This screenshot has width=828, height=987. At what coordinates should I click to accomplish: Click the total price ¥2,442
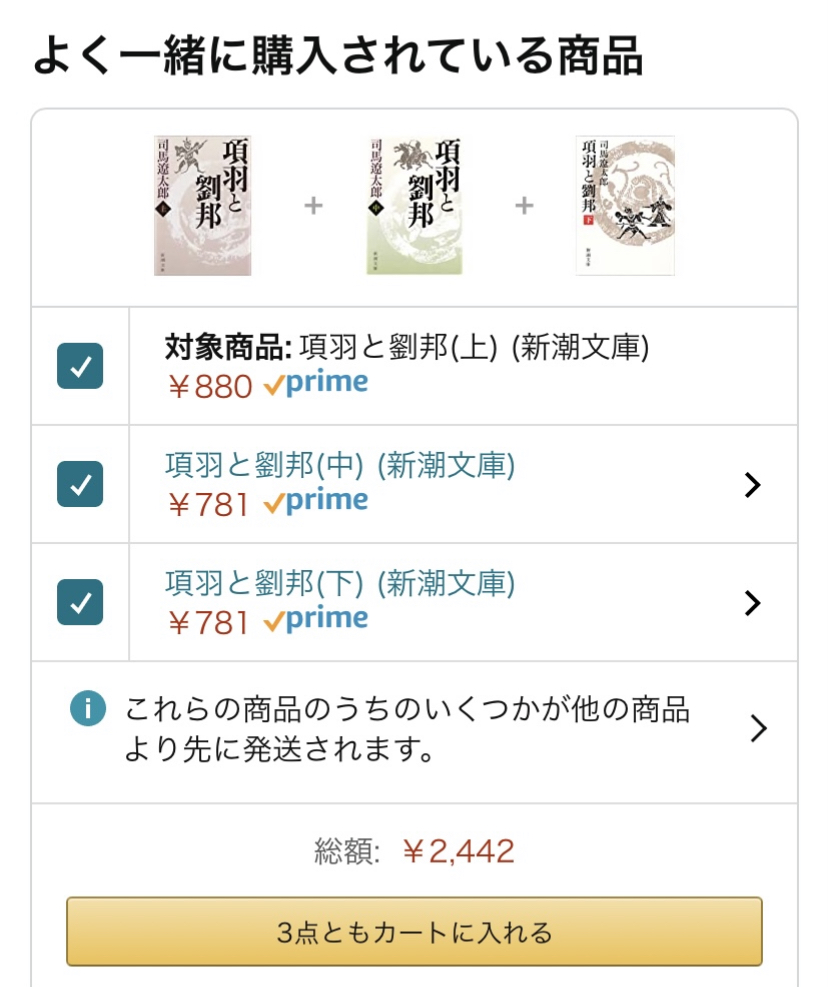(458, 852)
